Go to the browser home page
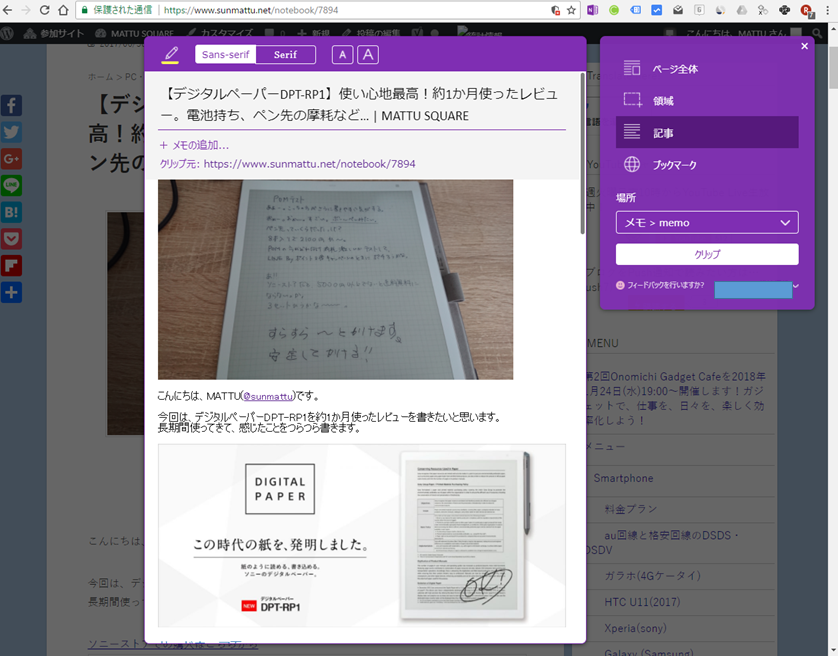This screenshot has width=838, height=656. click(63, 10)
